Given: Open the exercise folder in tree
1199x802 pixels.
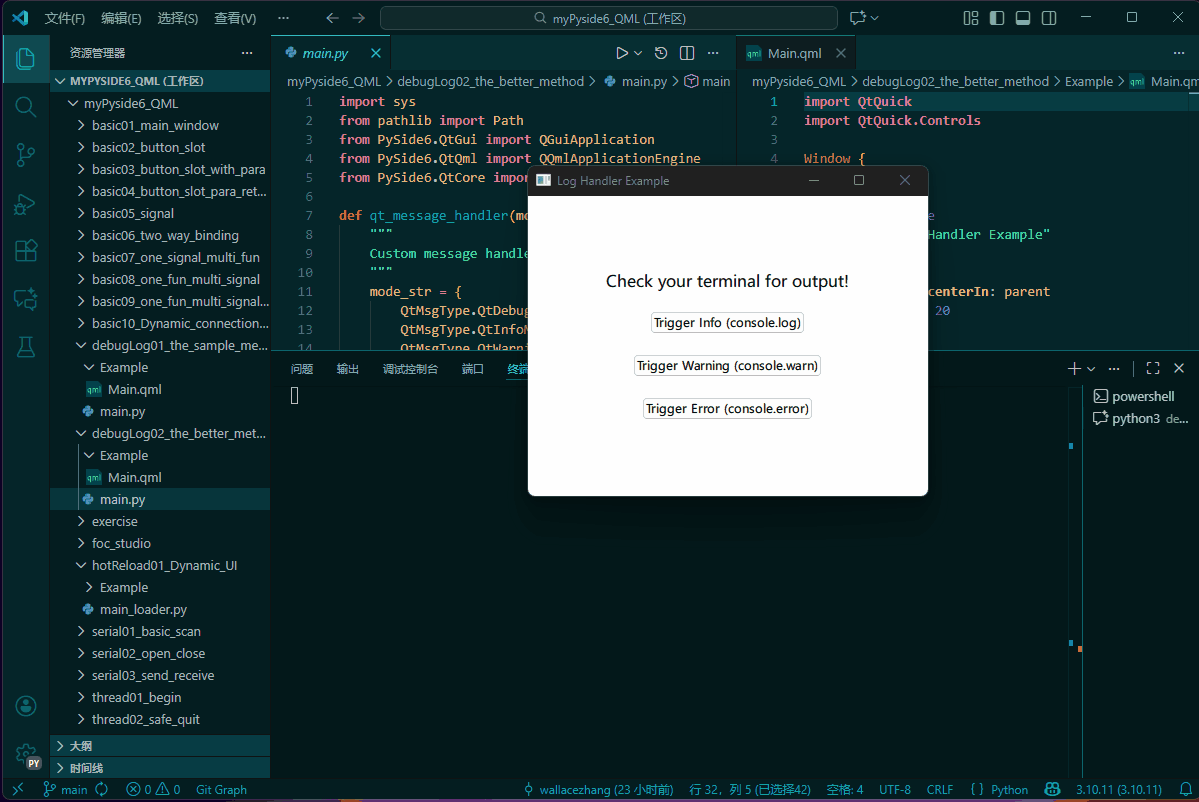Looking at the screenshot, I should 161,521.
